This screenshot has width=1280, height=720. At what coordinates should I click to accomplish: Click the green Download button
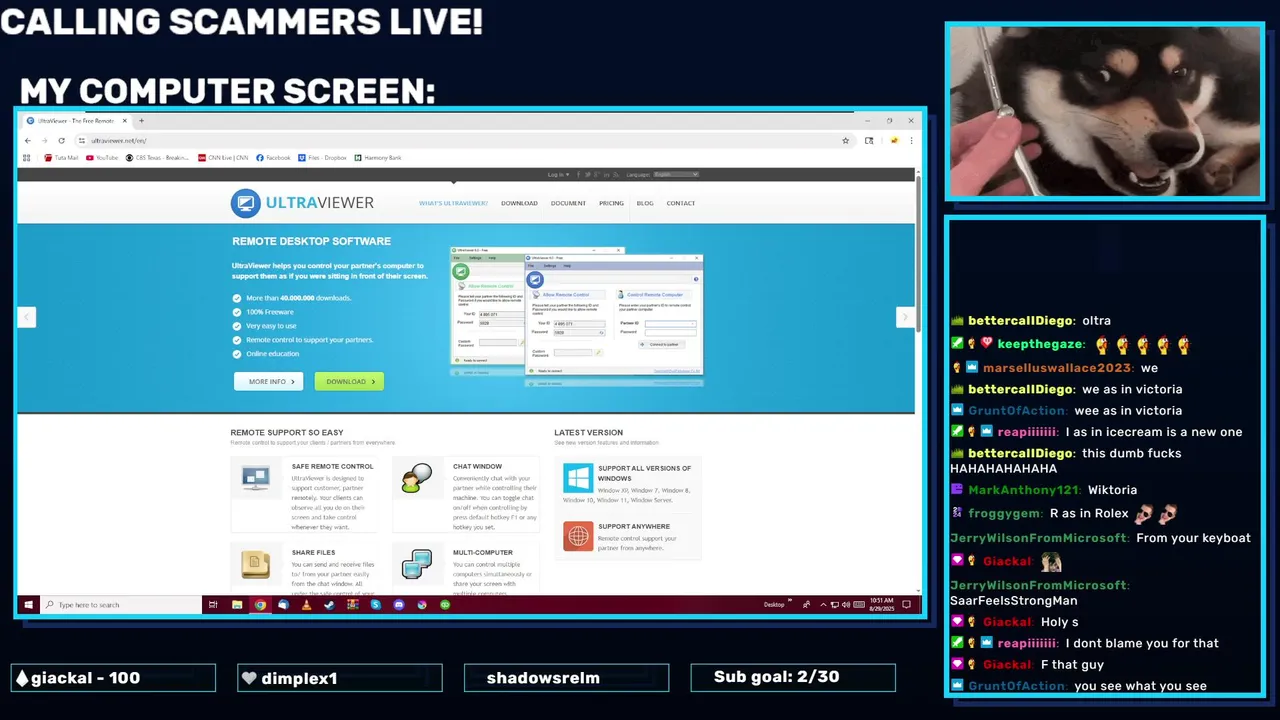tap(349, 381)
